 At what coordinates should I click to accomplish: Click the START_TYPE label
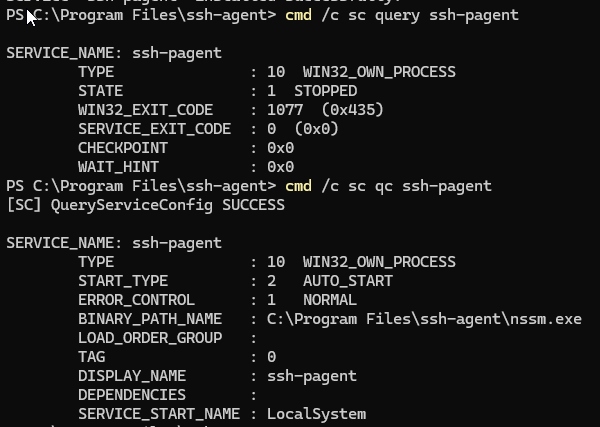tap(123, 281)
